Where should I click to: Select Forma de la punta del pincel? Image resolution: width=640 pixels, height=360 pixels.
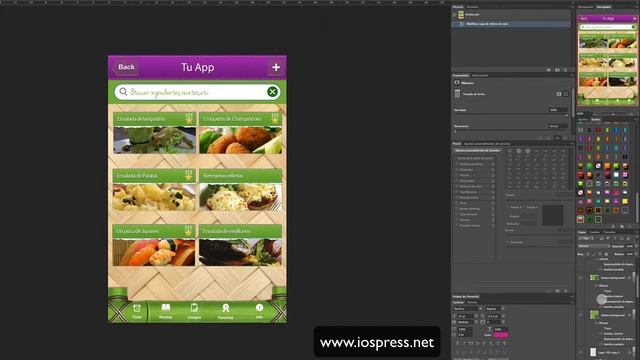475,158
